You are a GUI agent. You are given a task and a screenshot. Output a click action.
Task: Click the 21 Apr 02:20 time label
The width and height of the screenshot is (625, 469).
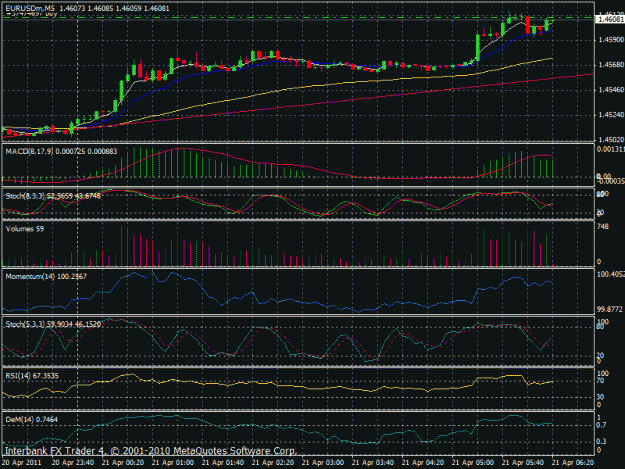[273, 463]
